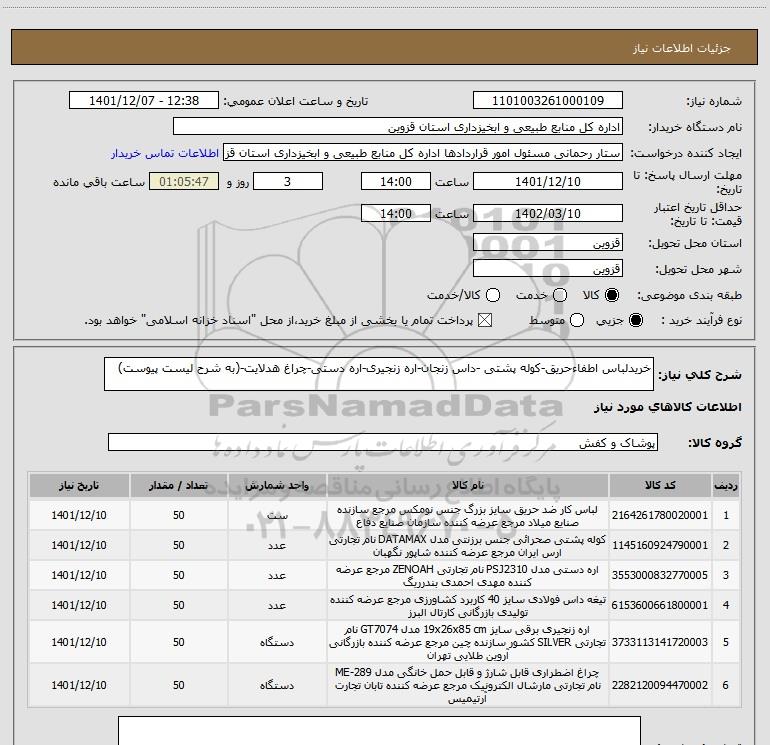Click the نام کالا column header

pyautogui.click(x=468, y=485)
